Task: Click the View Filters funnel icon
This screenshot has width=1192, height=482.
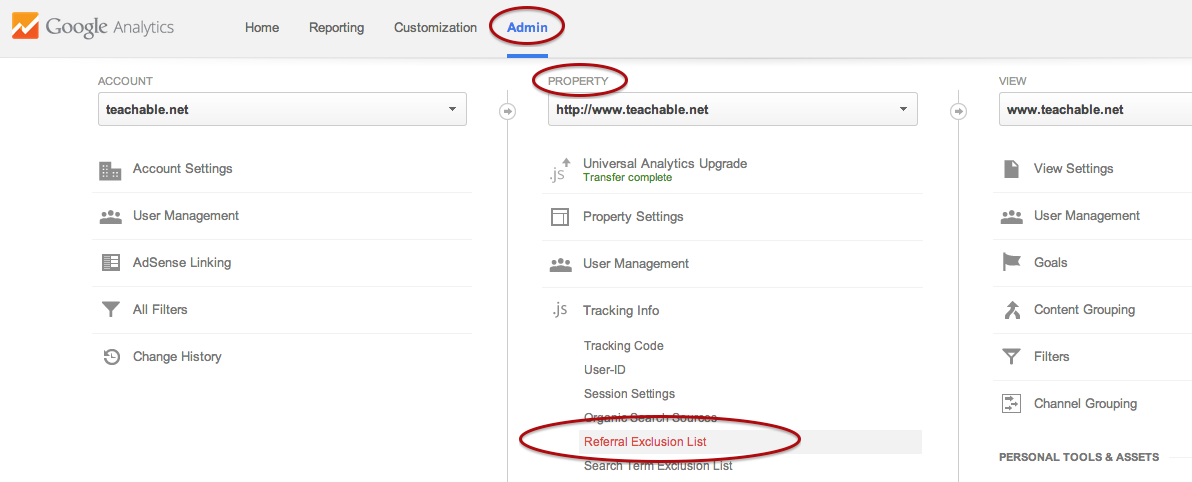Action: [1011, 357]
